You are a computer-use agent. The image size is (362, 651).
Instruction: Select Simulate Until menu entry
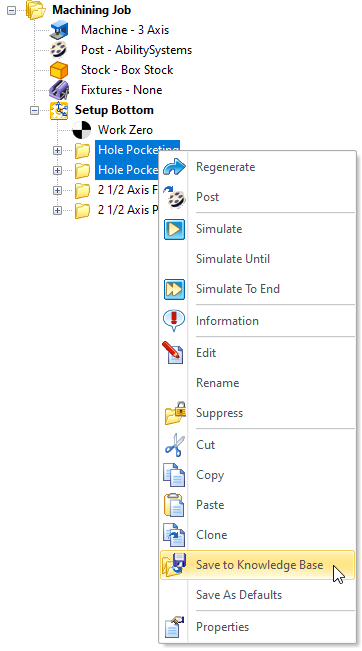(x=257, y=259)
